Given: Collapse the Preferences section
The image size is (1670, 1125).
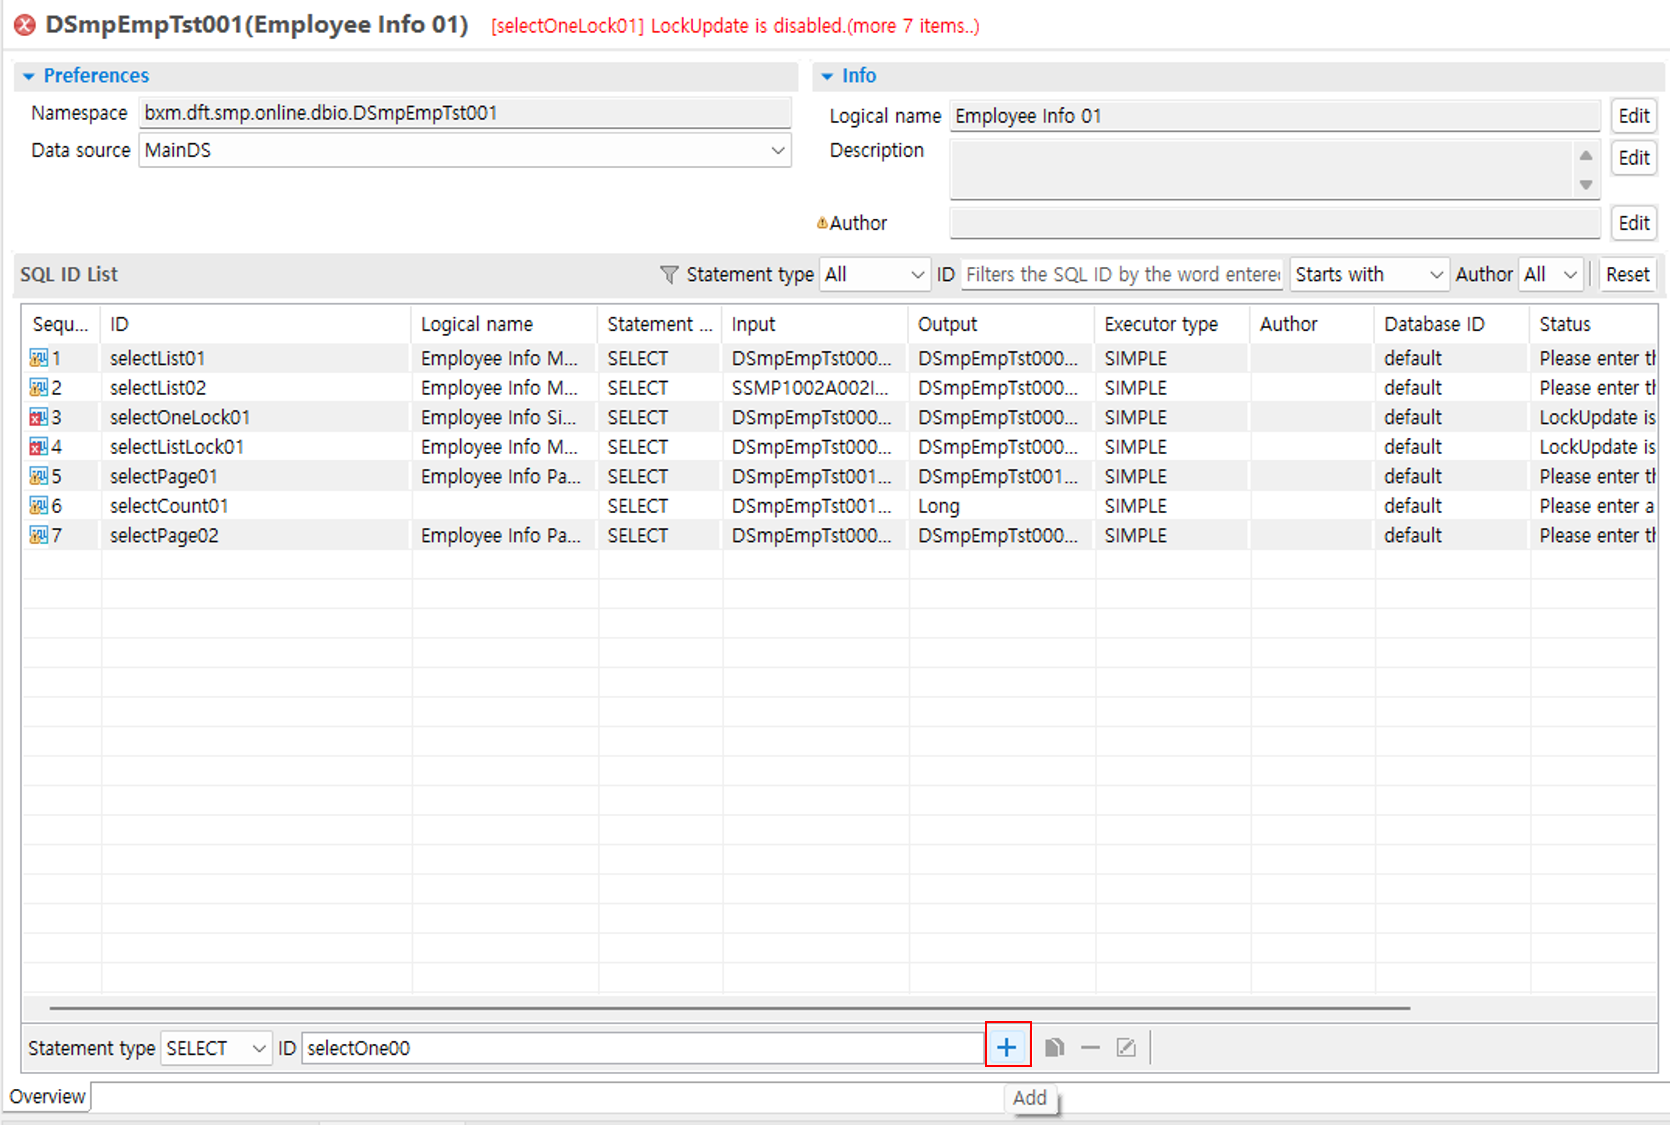Looking at the screenshot, I should (29, 75).
